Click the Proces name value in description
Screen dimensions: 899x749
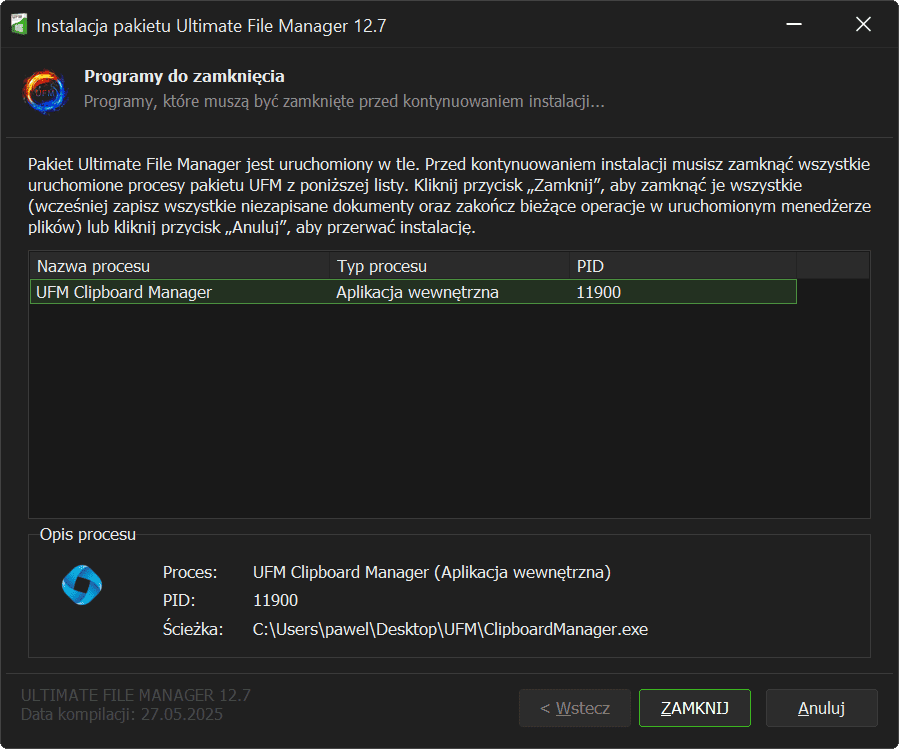click(x=431, y=572)
